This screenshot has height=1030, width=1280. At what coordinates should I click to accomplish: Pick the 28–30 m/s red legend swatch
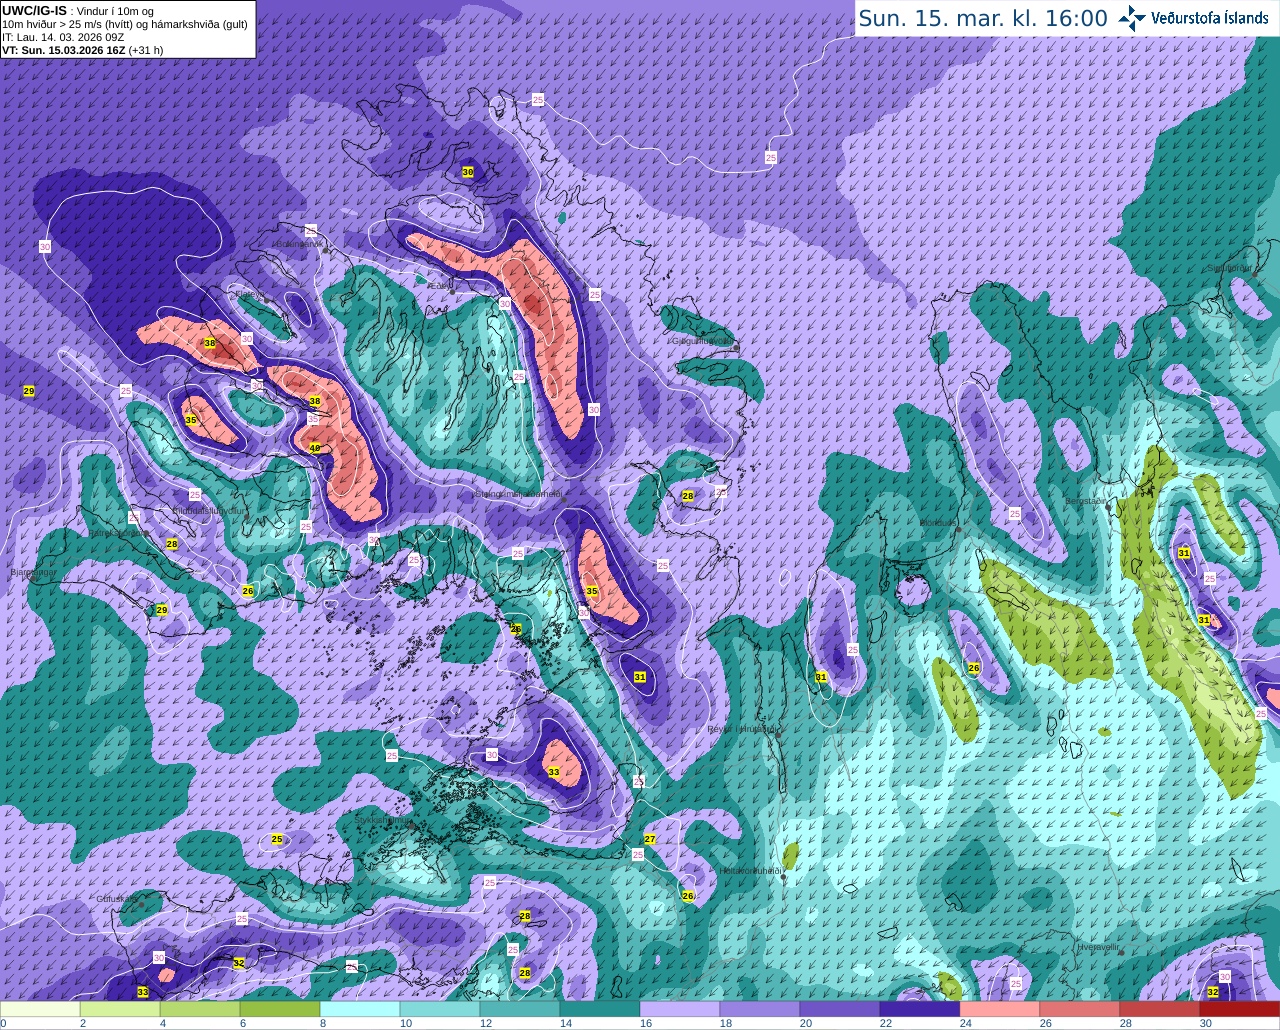(x=1160, y=1009)
